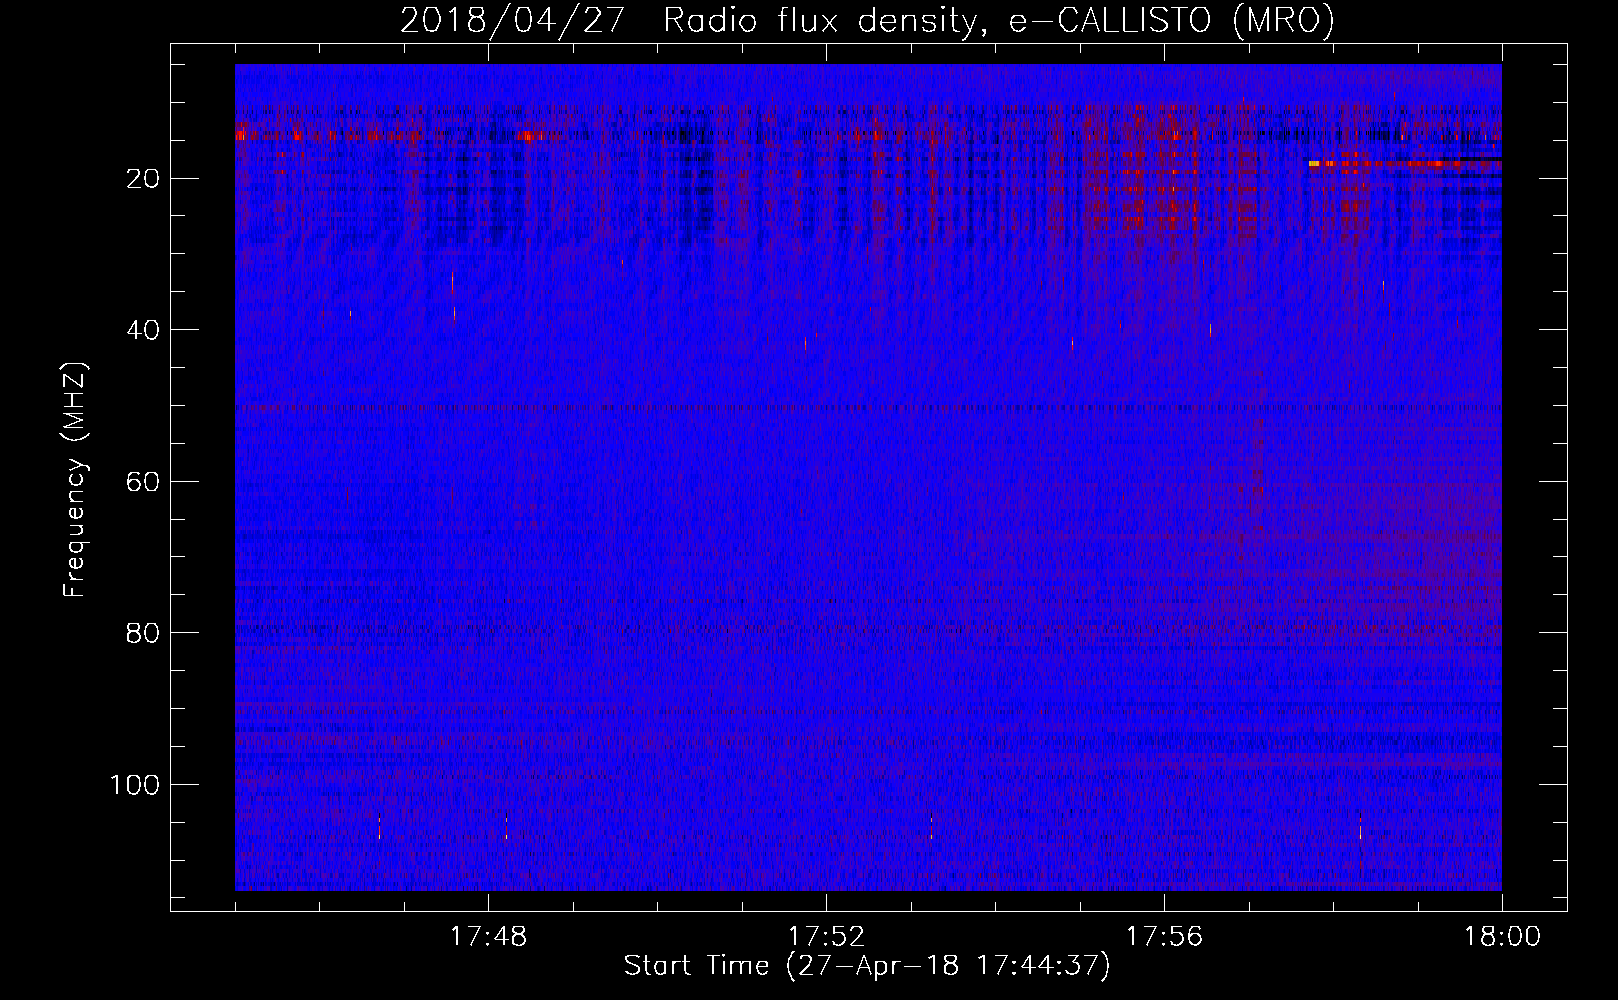Select the "Frequency (MHZ)" y-axis label
The image size is (1618, 1000).
tap(74, 480)
